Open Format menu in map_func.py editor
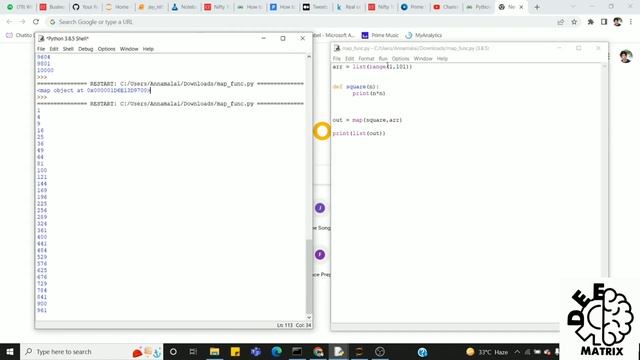 pyautogui.click(x=366, y=59)
